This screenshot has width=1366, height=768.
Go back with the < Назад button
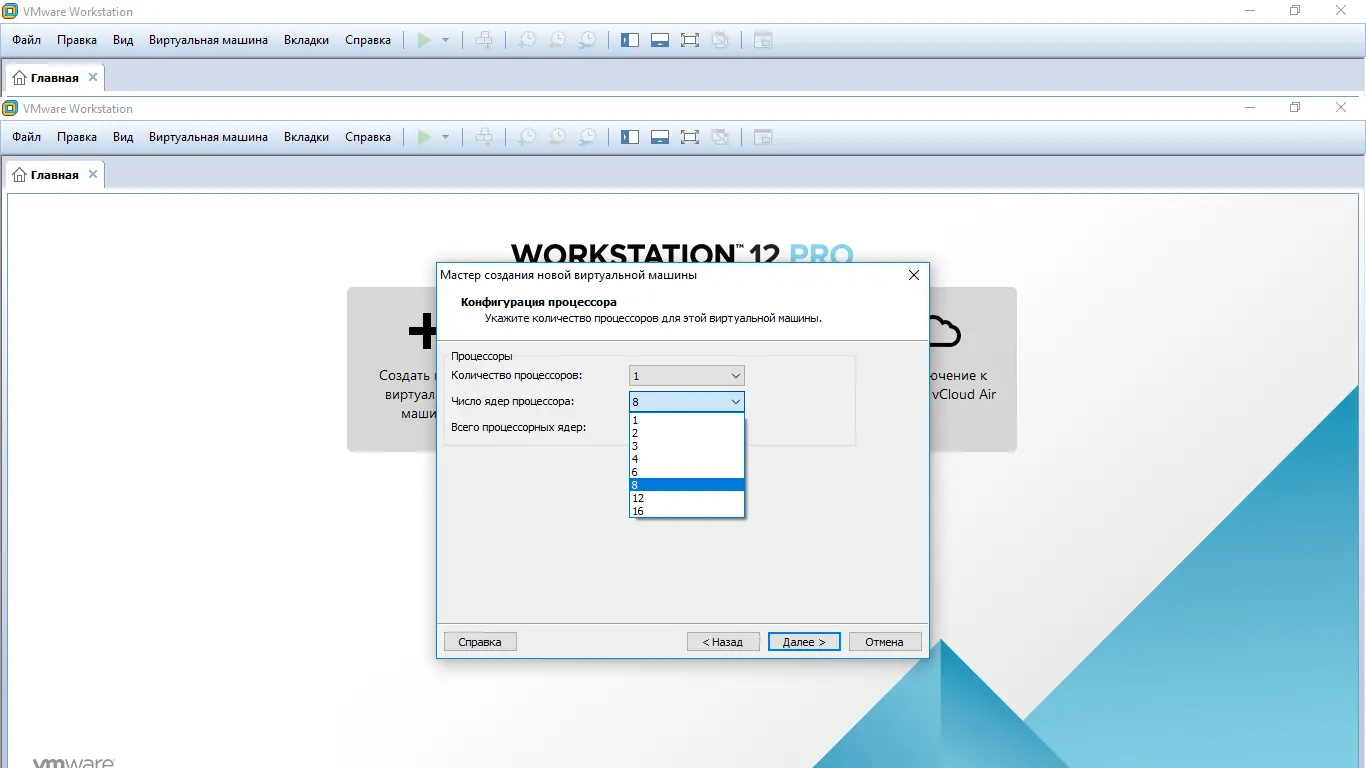[723, 642]
